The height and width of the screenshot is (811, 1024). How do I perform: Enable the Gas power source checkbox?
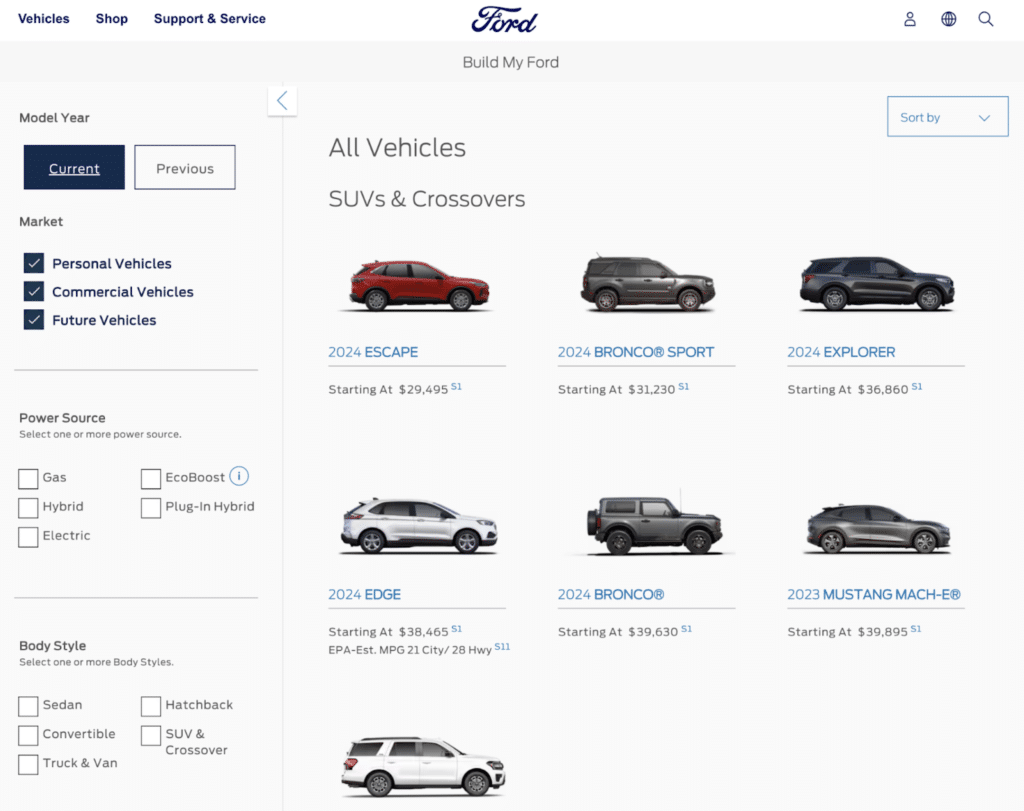[x=28, y=478]
